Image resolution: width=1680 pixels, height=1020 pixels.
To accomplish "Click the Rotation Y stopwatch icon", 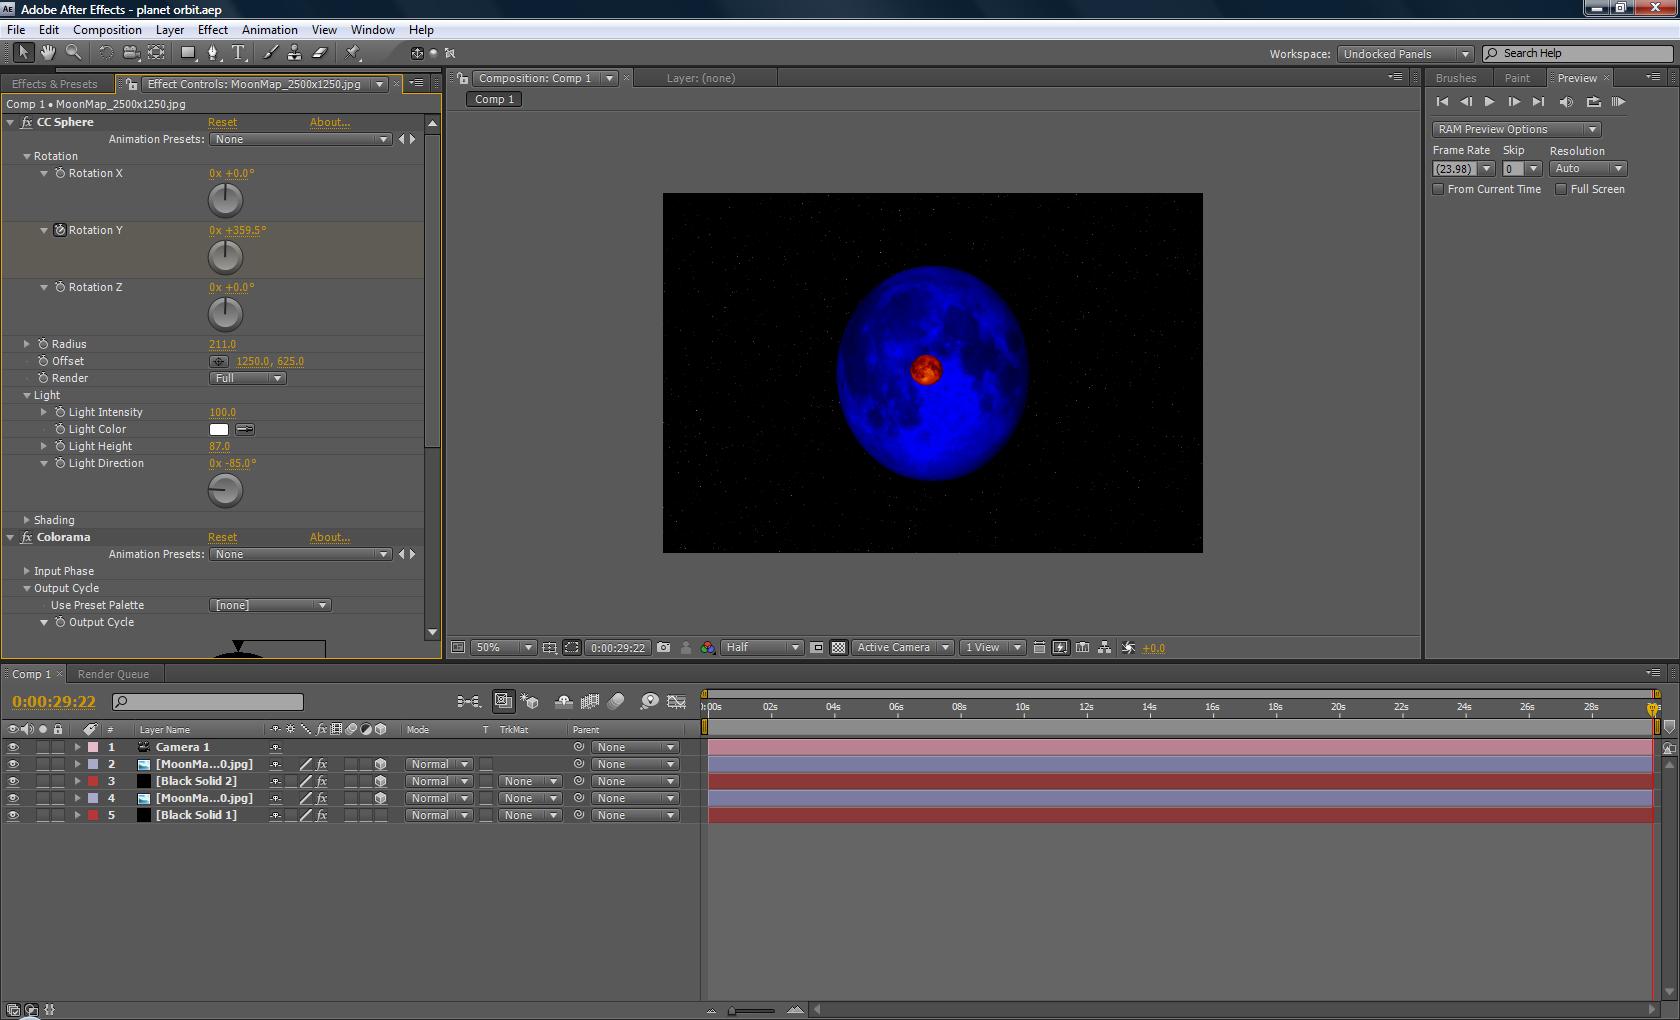I will tap(60, 230).
